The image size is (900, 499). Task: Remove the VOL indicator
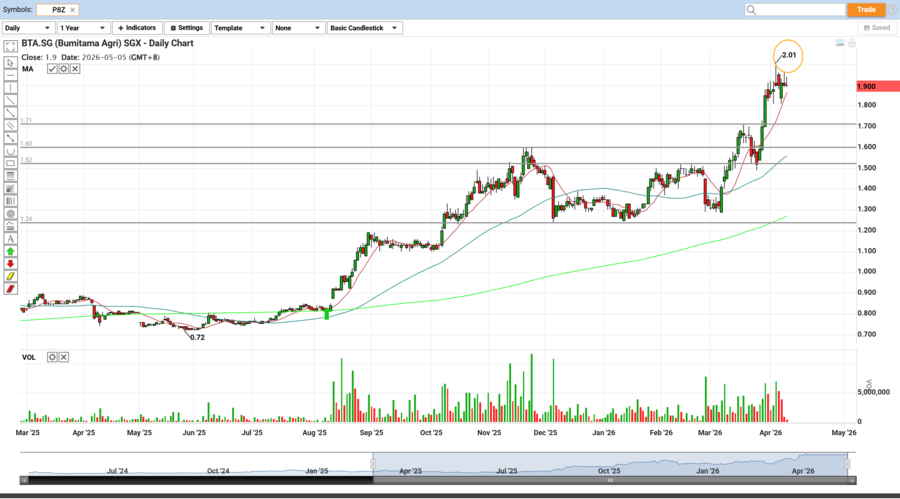tap(63, 357)
